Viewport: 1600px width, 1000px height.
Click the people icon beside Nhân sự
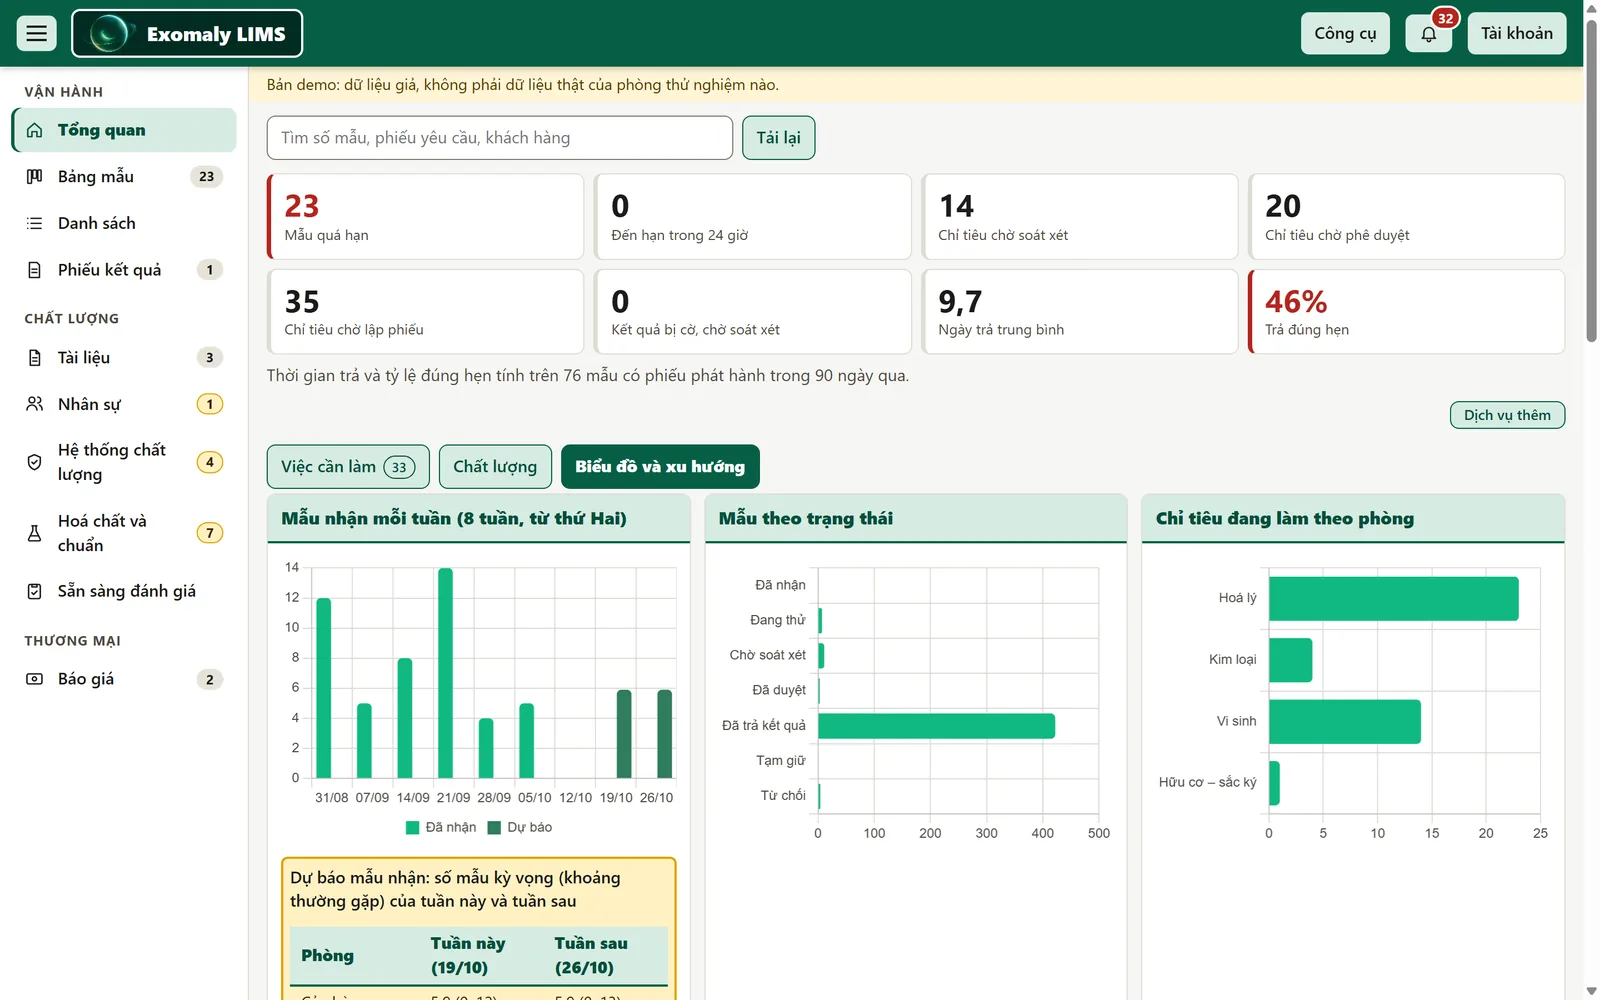(35, 404)
